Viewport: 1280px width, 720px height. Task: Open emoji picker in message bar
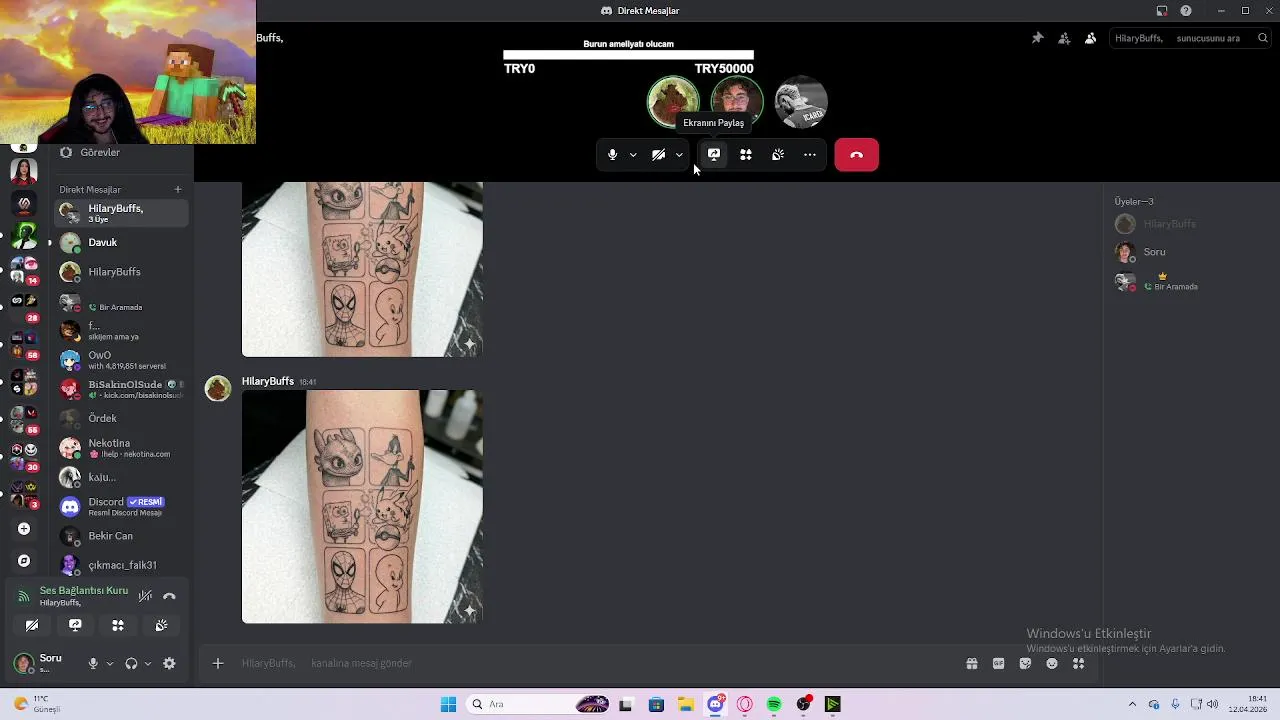point(1052,663)
